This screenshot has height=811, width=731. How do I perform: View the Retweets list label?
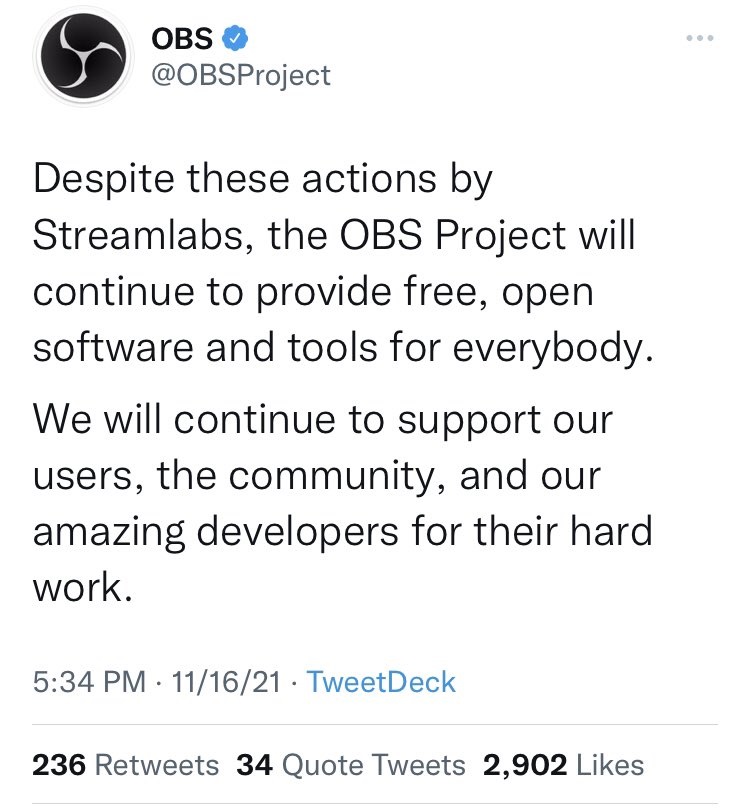pos(157,765)
